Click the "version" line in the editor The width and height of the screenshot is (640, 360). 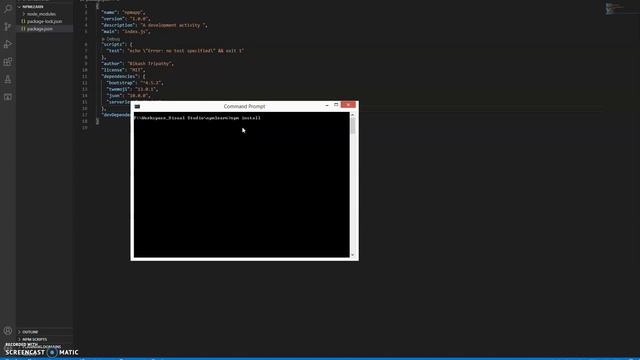(x=126, y=19)
